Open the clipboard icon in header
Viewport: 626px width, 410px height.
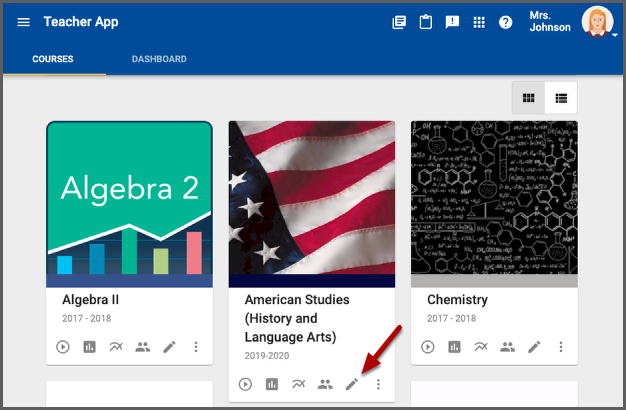click(x=425, y=22)
